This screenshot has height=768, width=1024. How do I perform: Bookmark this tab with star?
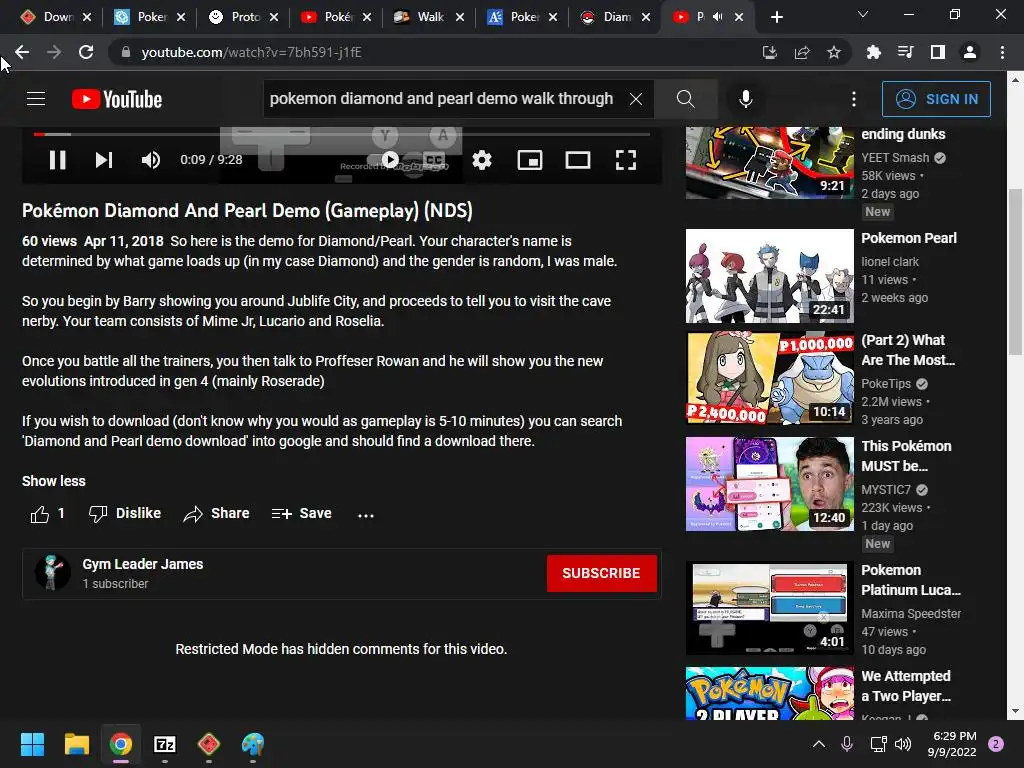[834, 52]
